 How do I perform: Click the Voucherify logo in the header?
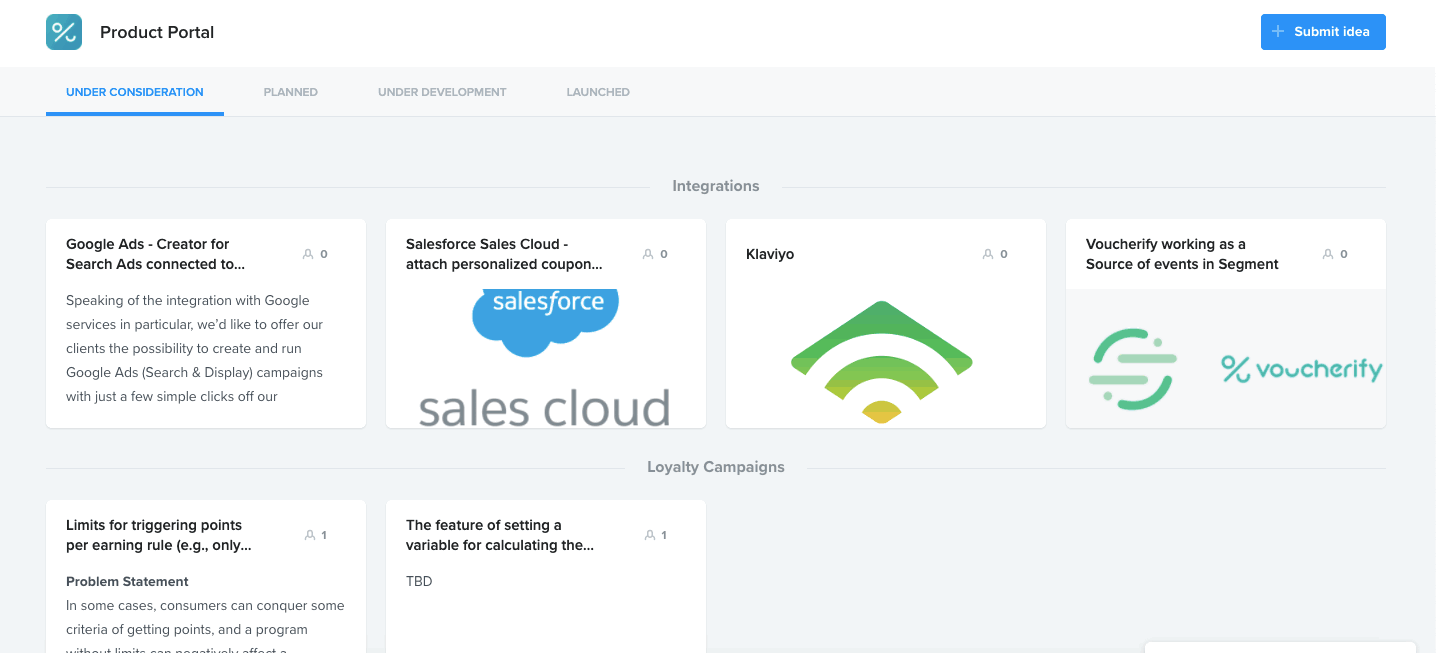coord(63,31)
